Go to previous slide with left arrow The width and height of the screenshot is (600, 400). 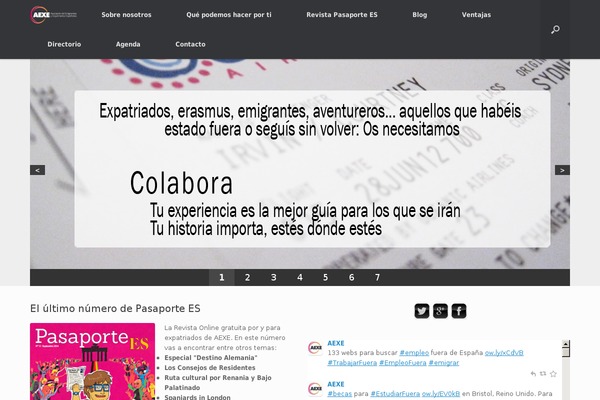tap(38, 170)
